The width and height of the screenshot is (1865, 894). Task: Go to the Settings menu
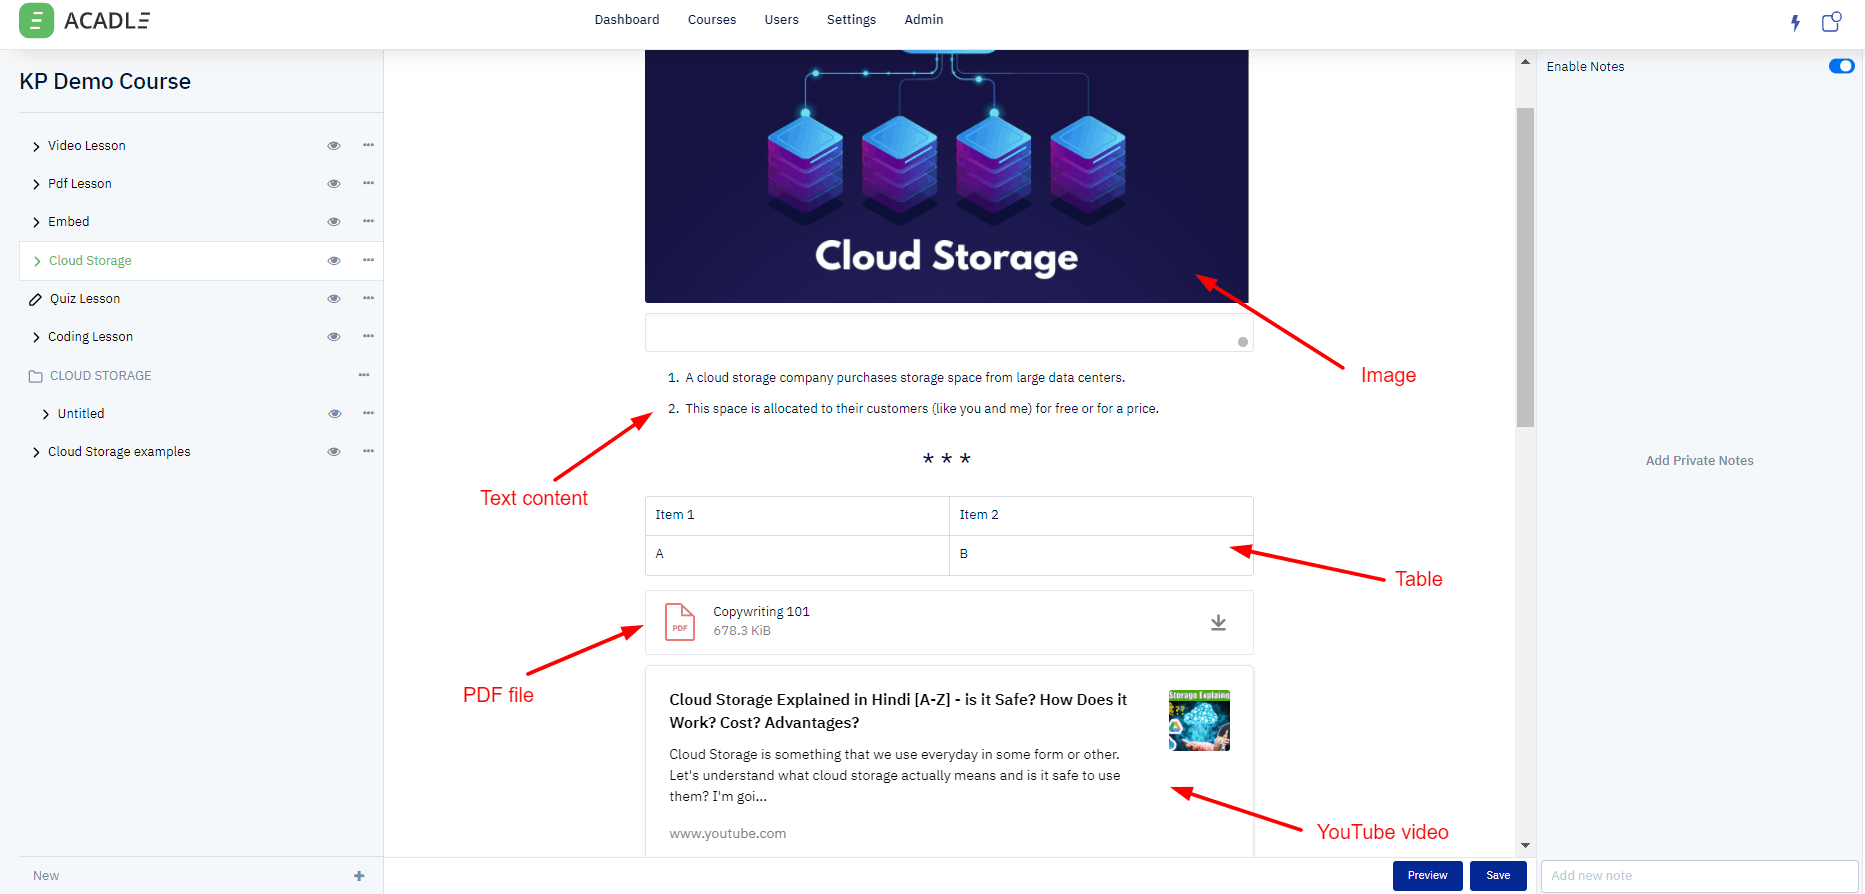coord(851,20)
